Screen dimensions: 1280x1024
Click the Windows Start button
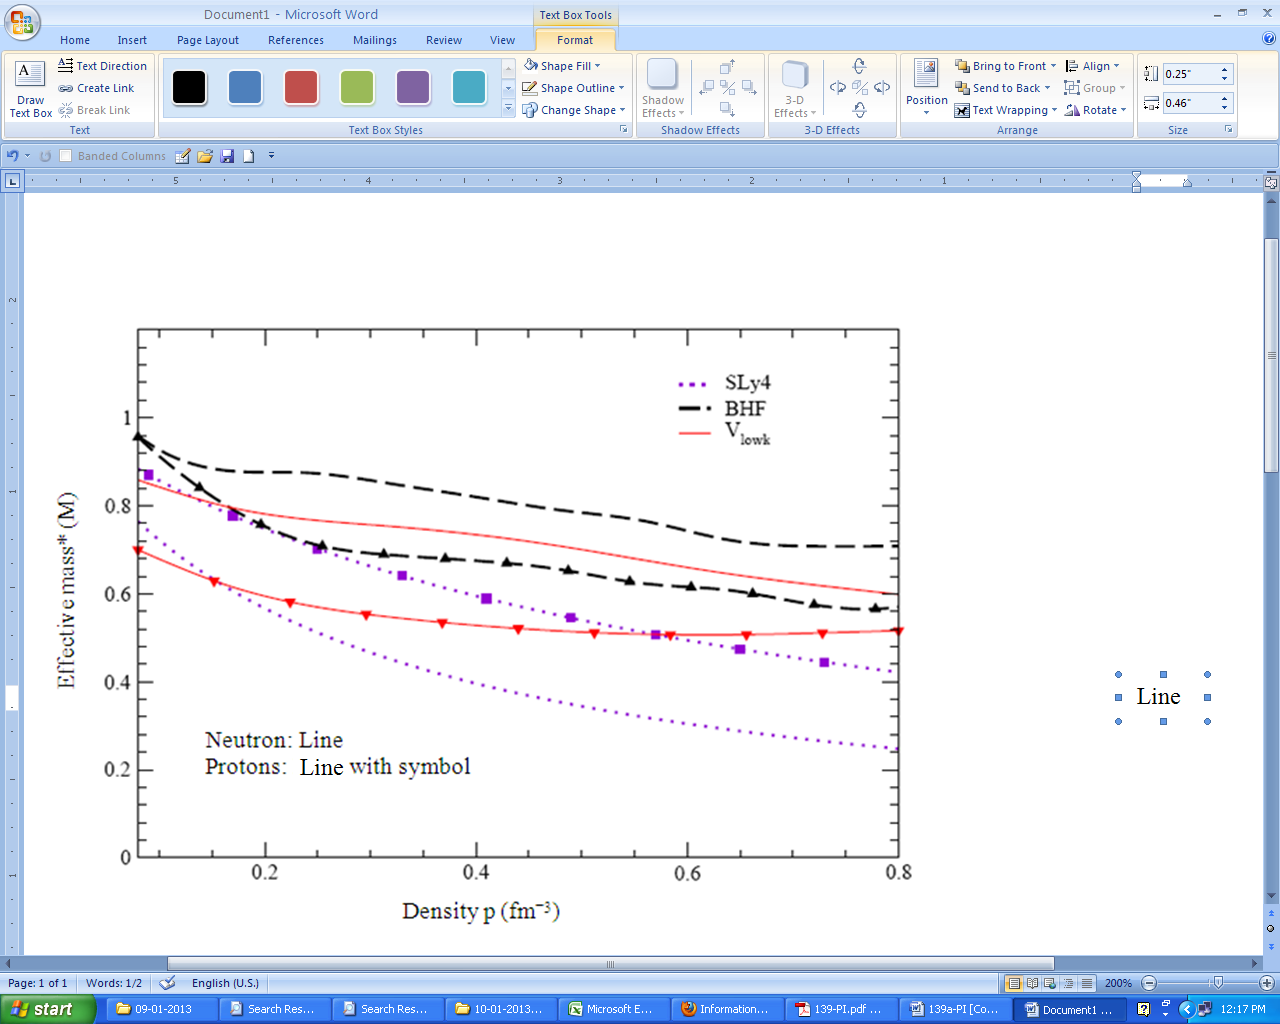tap(46, 1009)
